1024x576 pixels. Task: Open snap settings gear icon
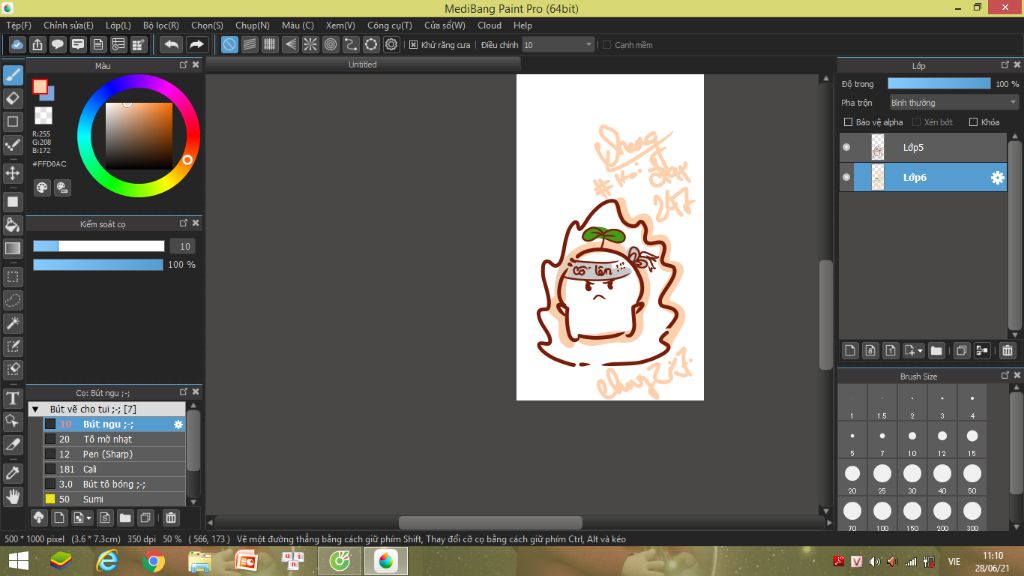[391, 44]
